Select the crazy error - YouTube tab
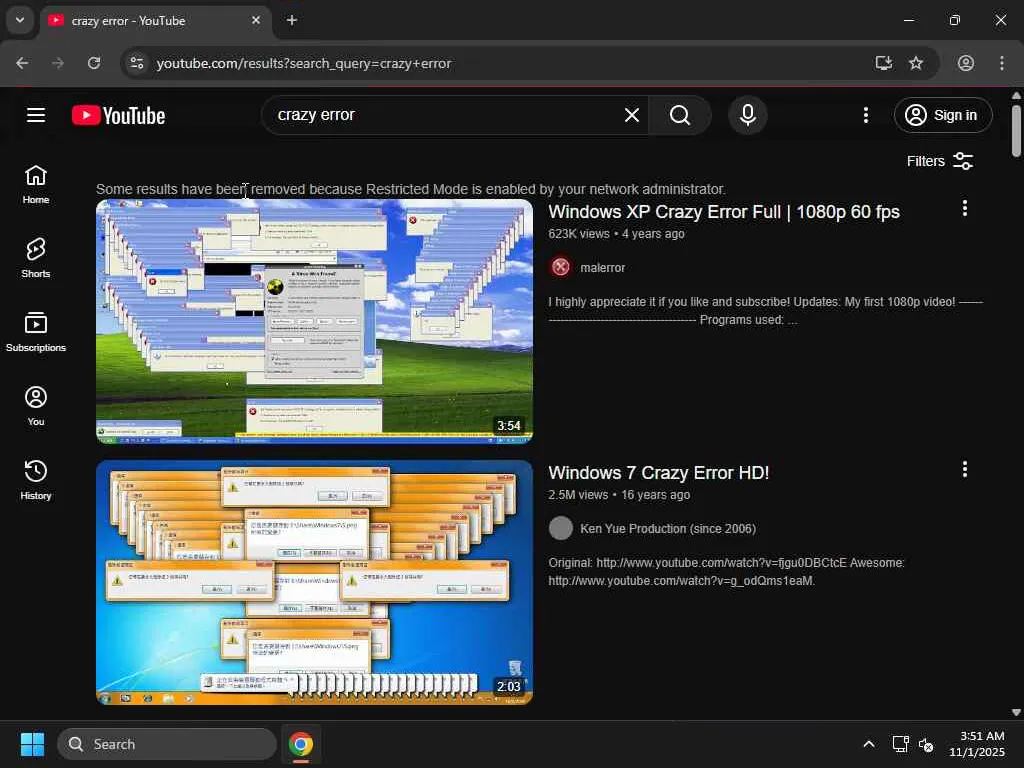This screenshot has height=768, width=1024. click(157, 21)
